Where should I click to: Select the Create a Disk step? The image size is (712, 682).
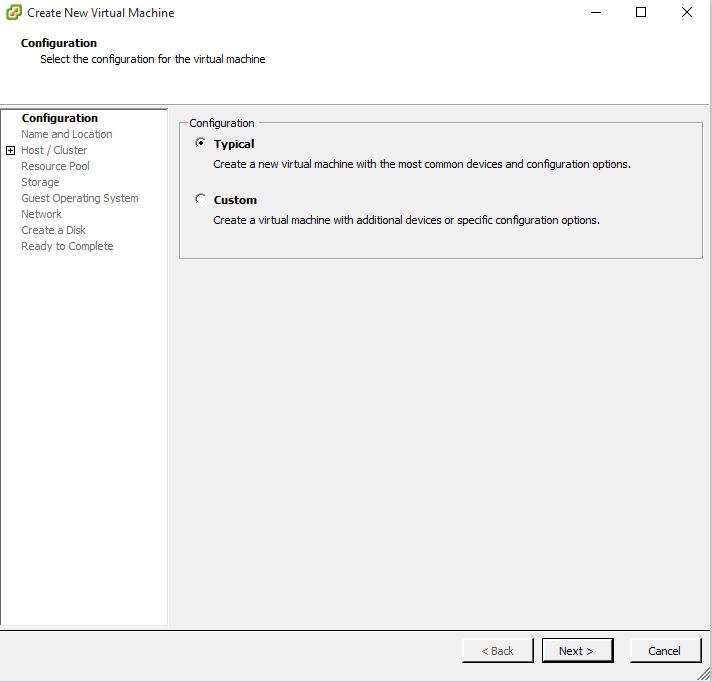pos(53,230)
